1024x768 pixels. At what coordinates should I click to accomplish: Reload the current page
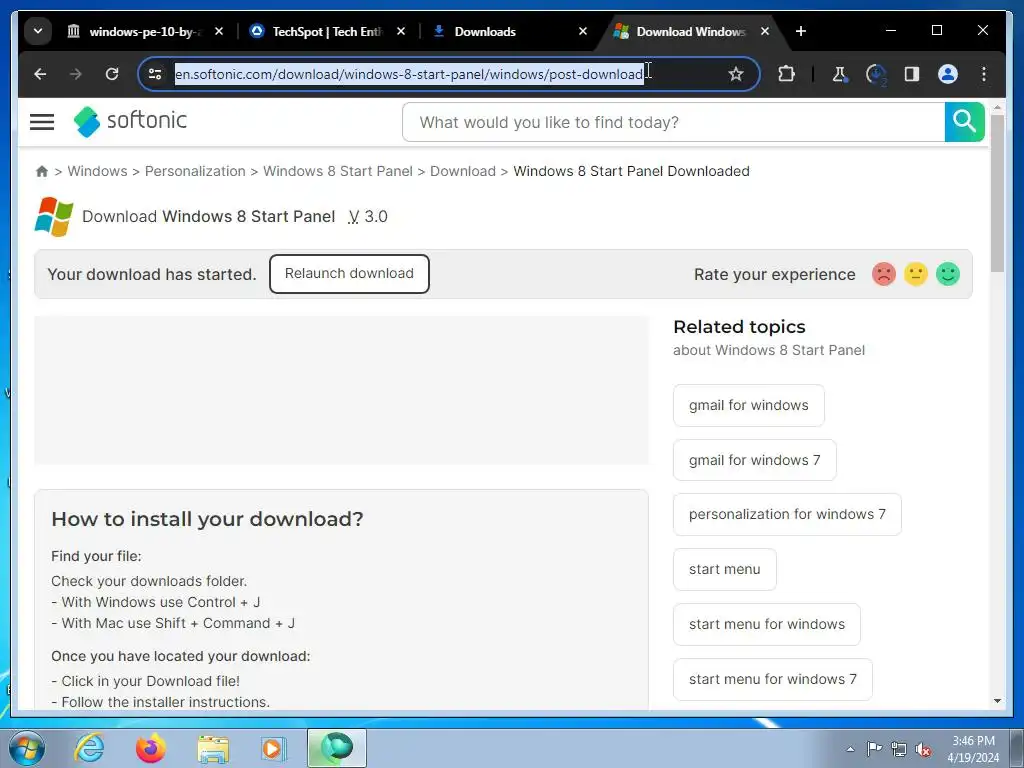(112, 74)
